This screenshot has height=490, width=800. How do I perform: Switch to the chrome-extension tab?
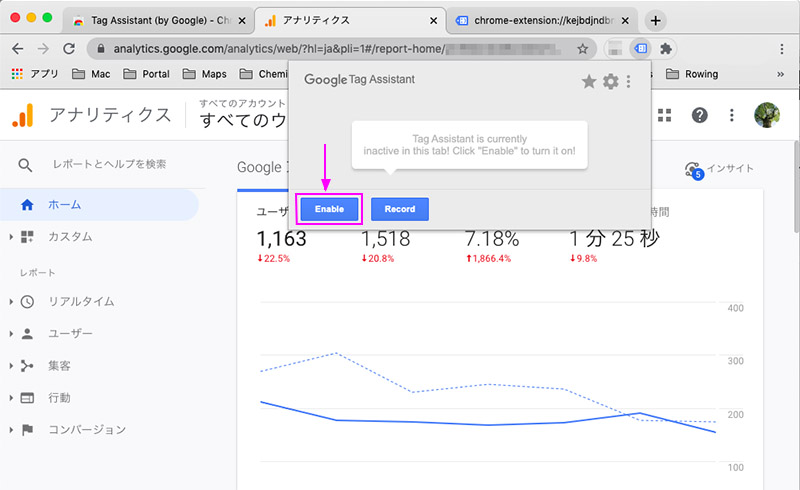pyautogui.click(x=542, y=20)
